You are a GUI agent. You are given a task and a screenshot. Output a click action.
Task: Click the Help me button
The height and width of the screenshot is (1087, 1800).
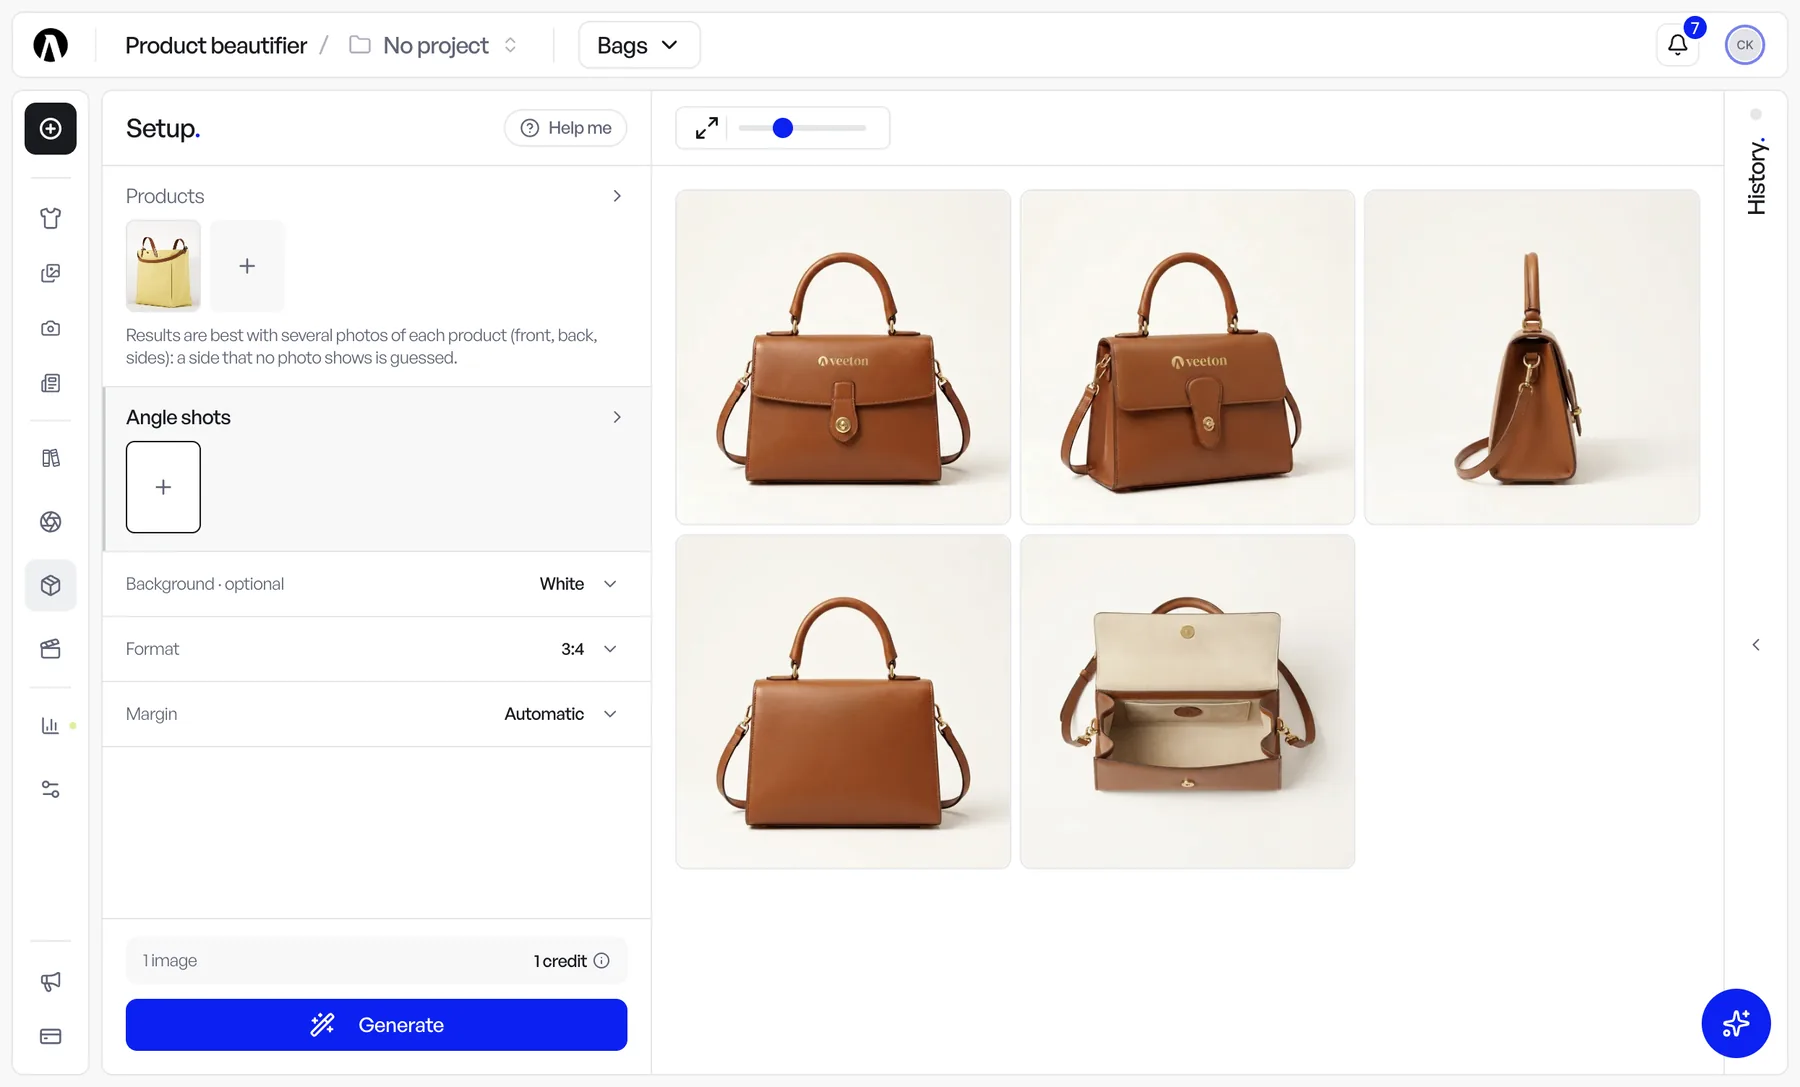[566, 128]
